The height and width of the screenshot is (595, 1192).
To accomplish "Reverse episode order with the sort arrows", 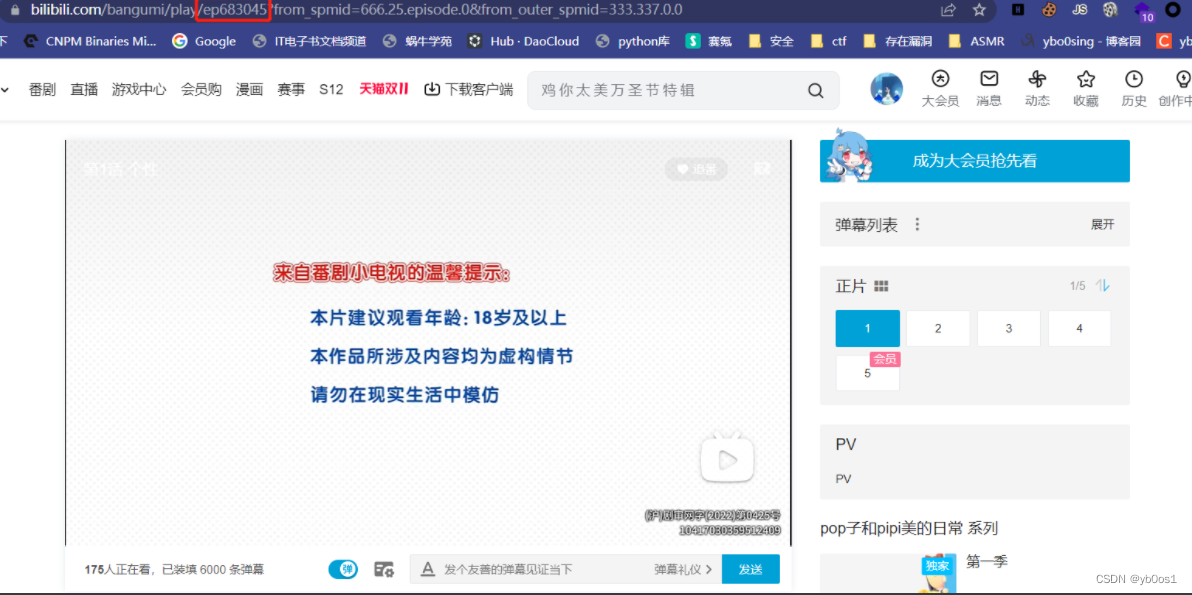I will point(1102,286).
